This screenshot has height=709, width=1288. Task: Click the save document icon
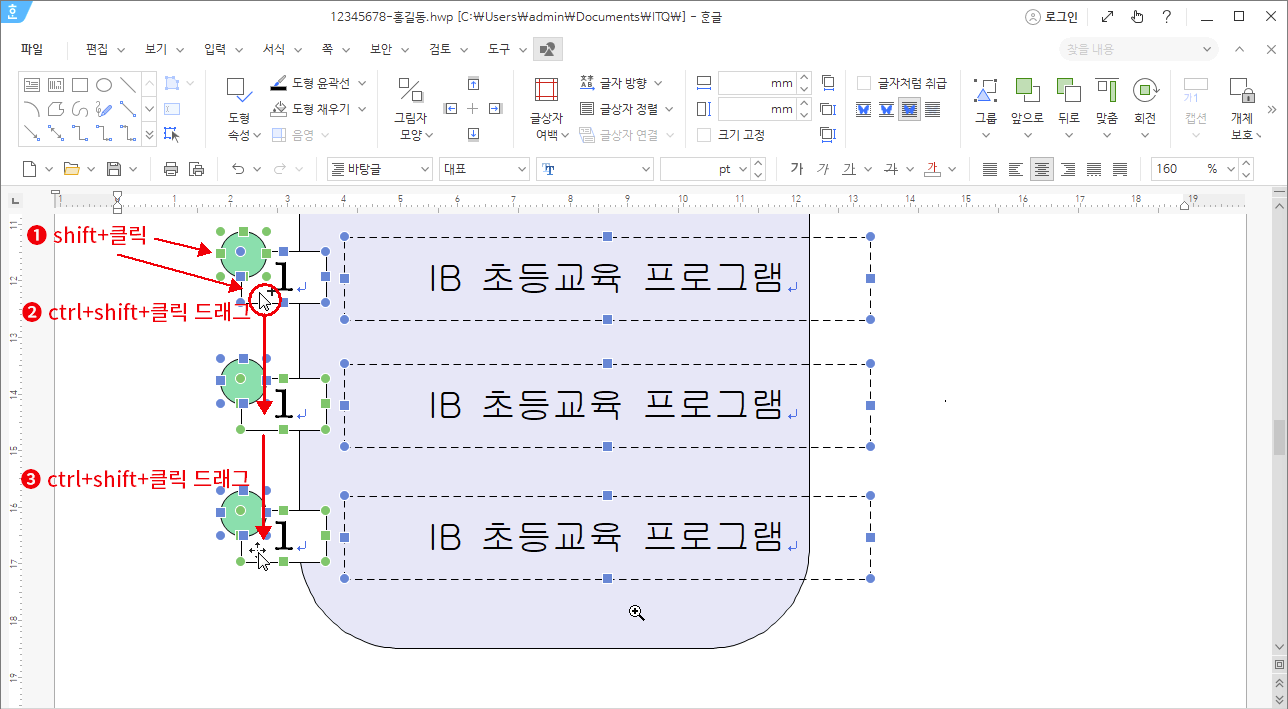click(x=114, y=169)
